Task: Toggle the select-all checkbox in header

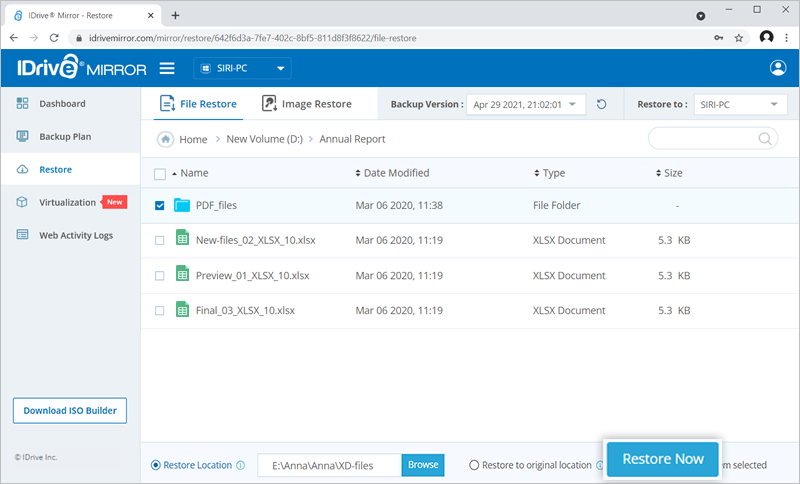Action: [160, 174]
